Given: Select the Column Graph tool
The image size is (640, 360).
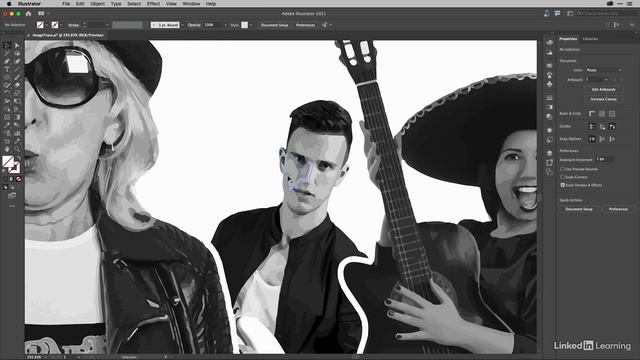Looking at the screenshot, I should pos(17,133).
